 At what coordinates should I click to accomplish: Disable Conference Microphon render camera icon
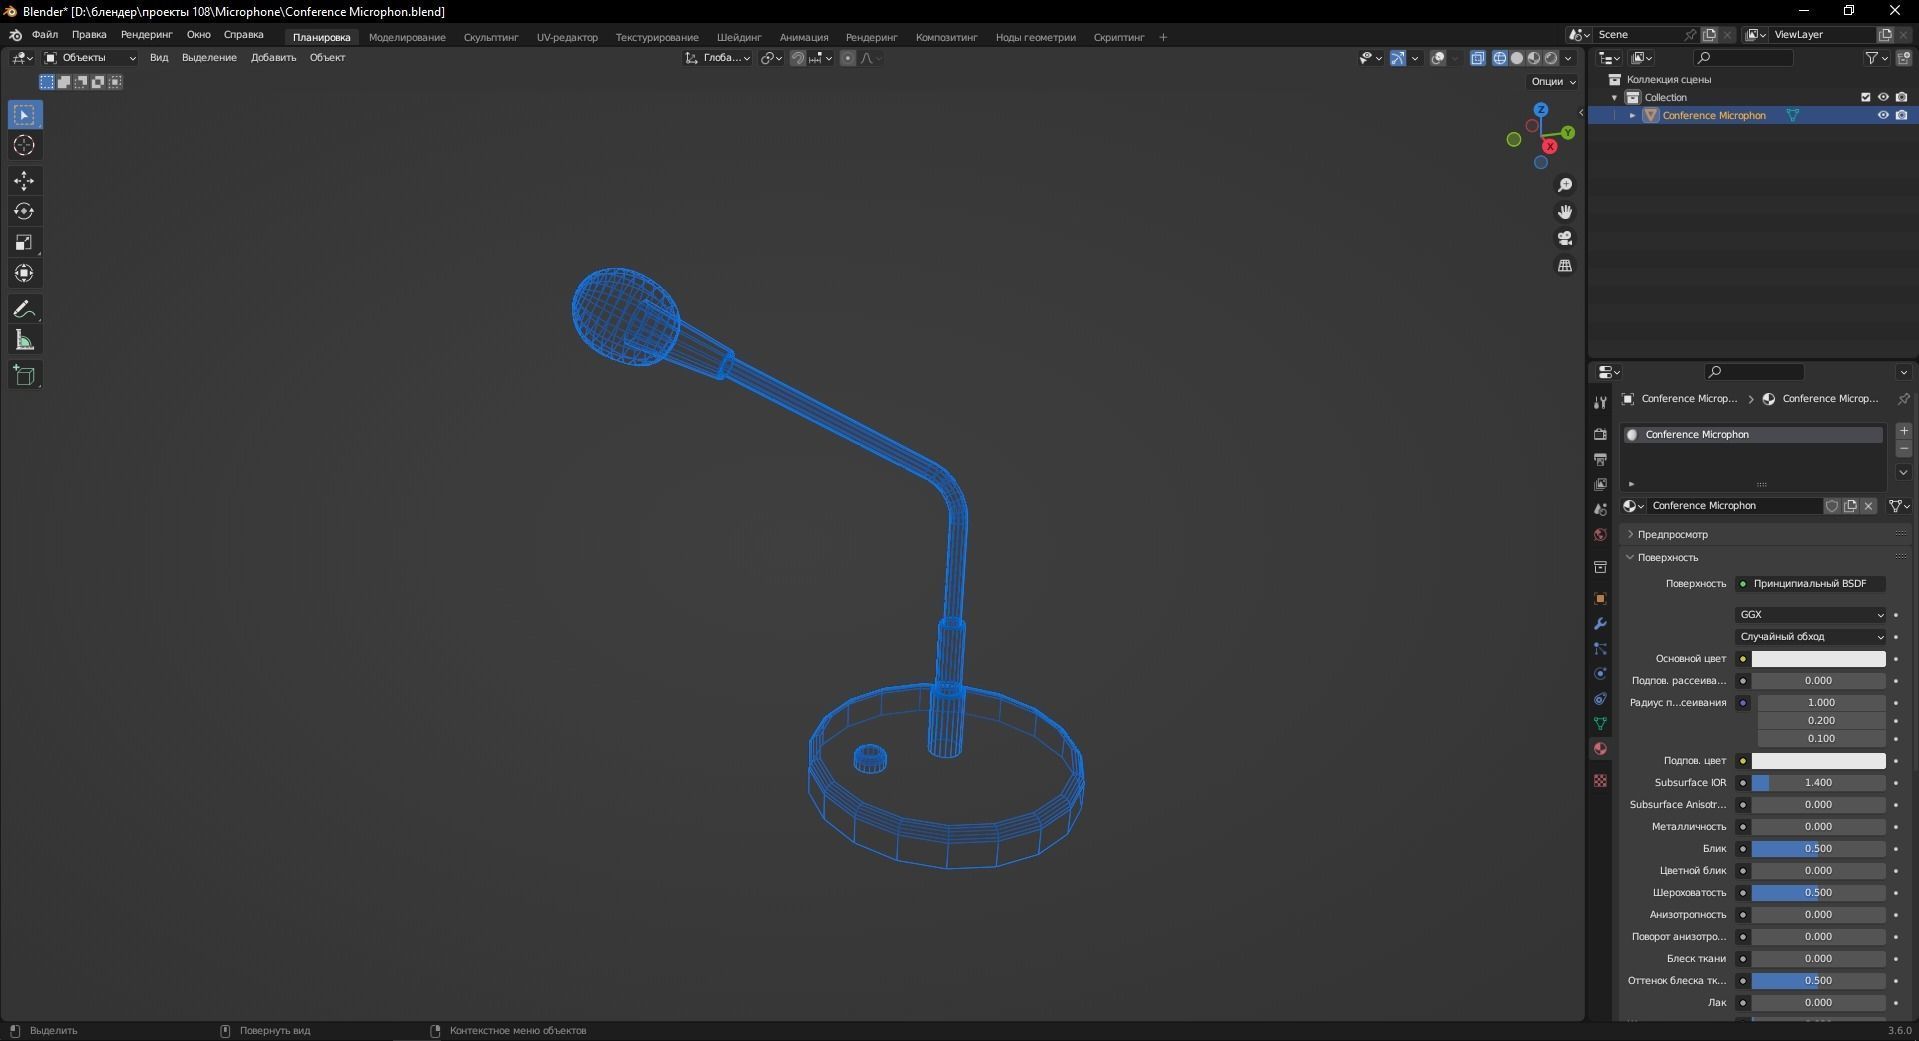1901,116
